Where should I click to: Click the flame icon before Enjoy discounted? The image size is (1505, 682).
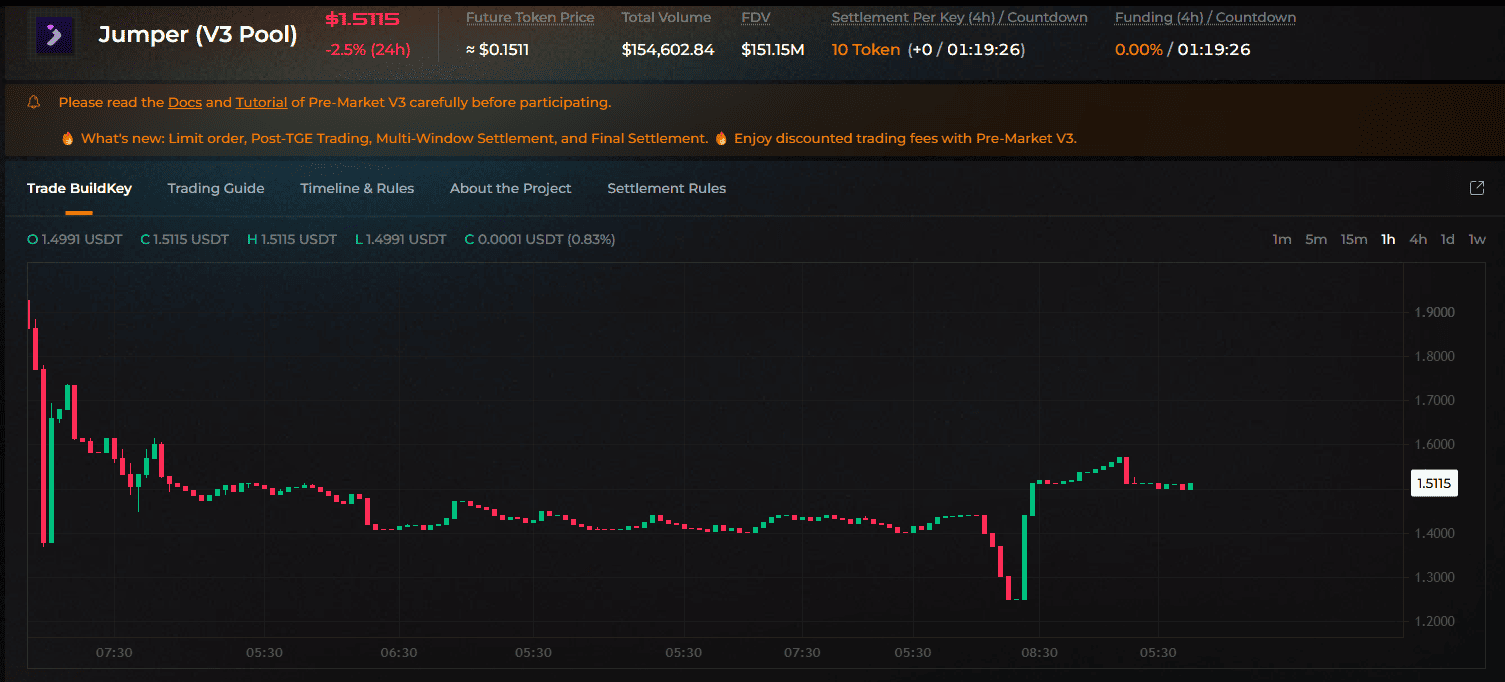721,139
